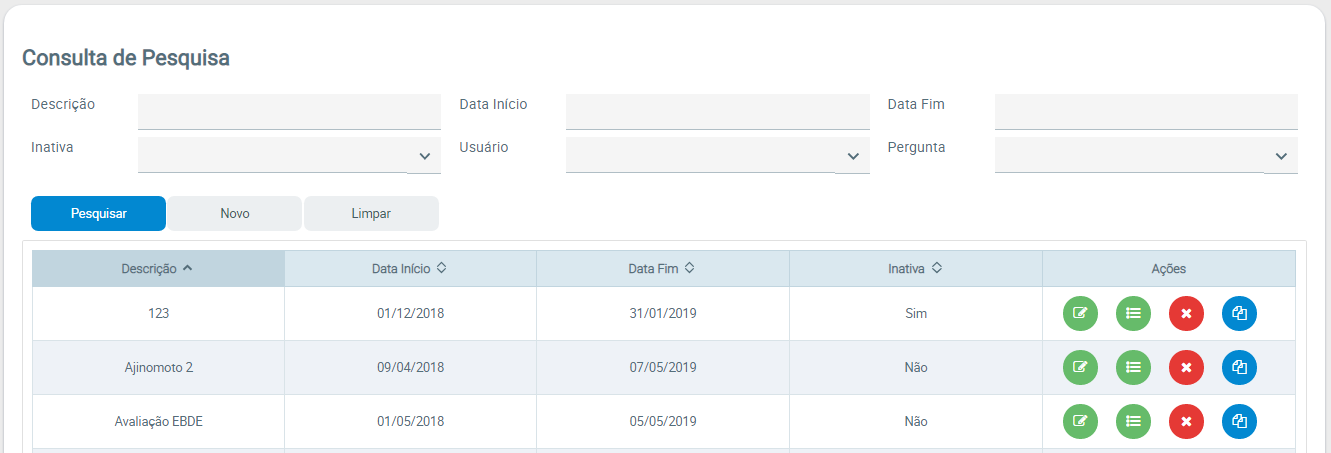1331x453 pixels.
Task: Sort by Data Fim column header
Action: [662, 269]
